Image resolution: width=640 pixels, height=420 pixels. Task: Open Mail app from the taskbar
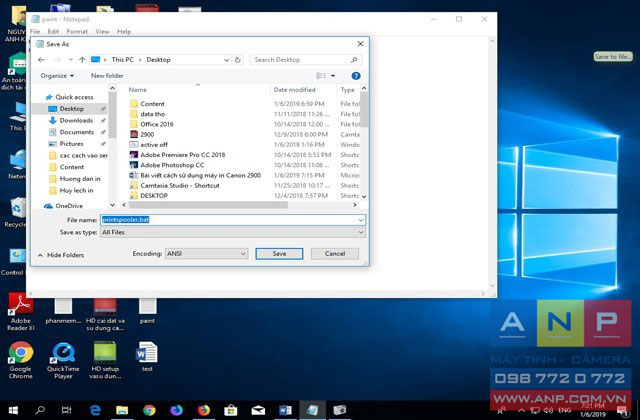pyautogui.click(x=258, y=410)
